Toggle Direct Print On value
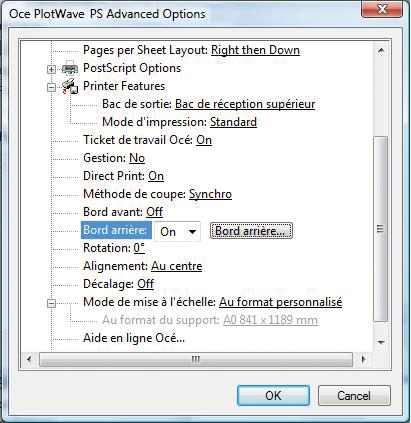The width and height of the screenshot is (411, 423). coord(156,176)
